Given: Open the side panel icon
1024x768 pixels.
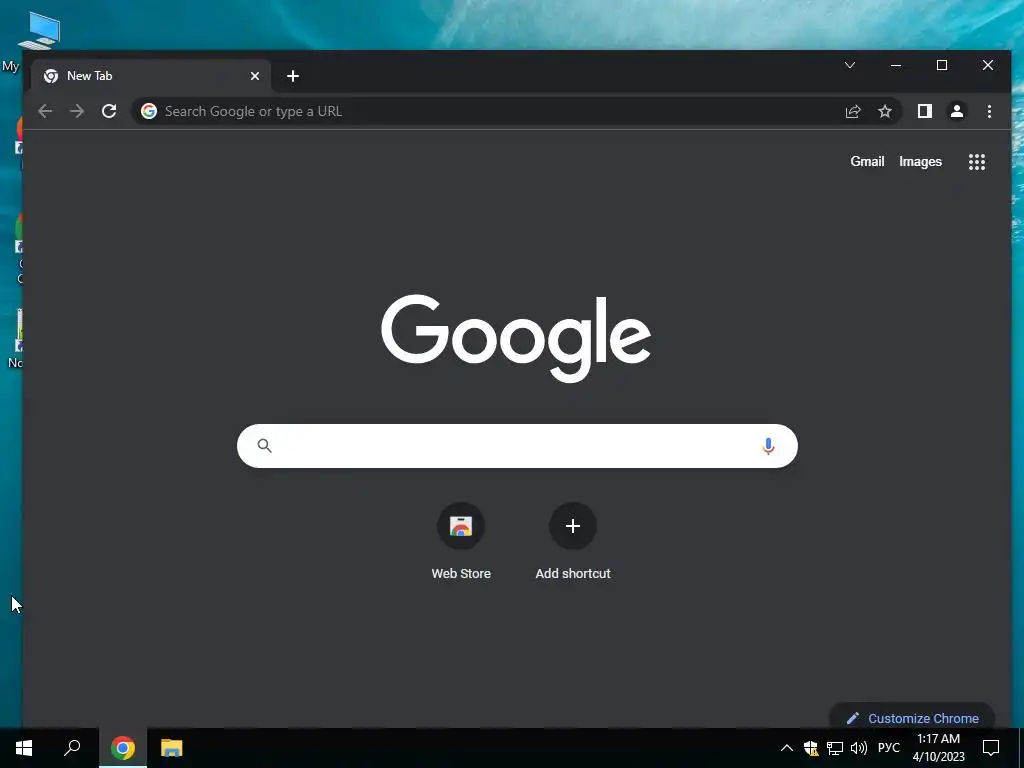Looking at the screenshot, I should [x=925, y=111].
